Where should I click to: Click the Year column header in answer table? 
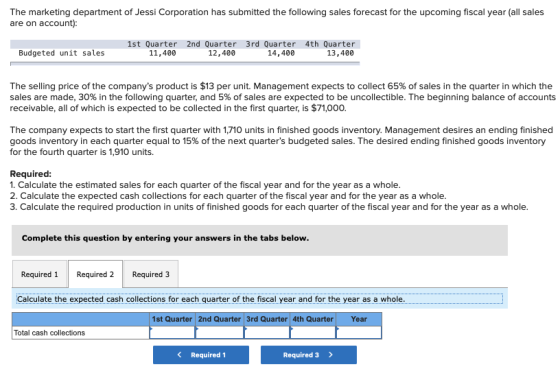[x=359, y=319]
